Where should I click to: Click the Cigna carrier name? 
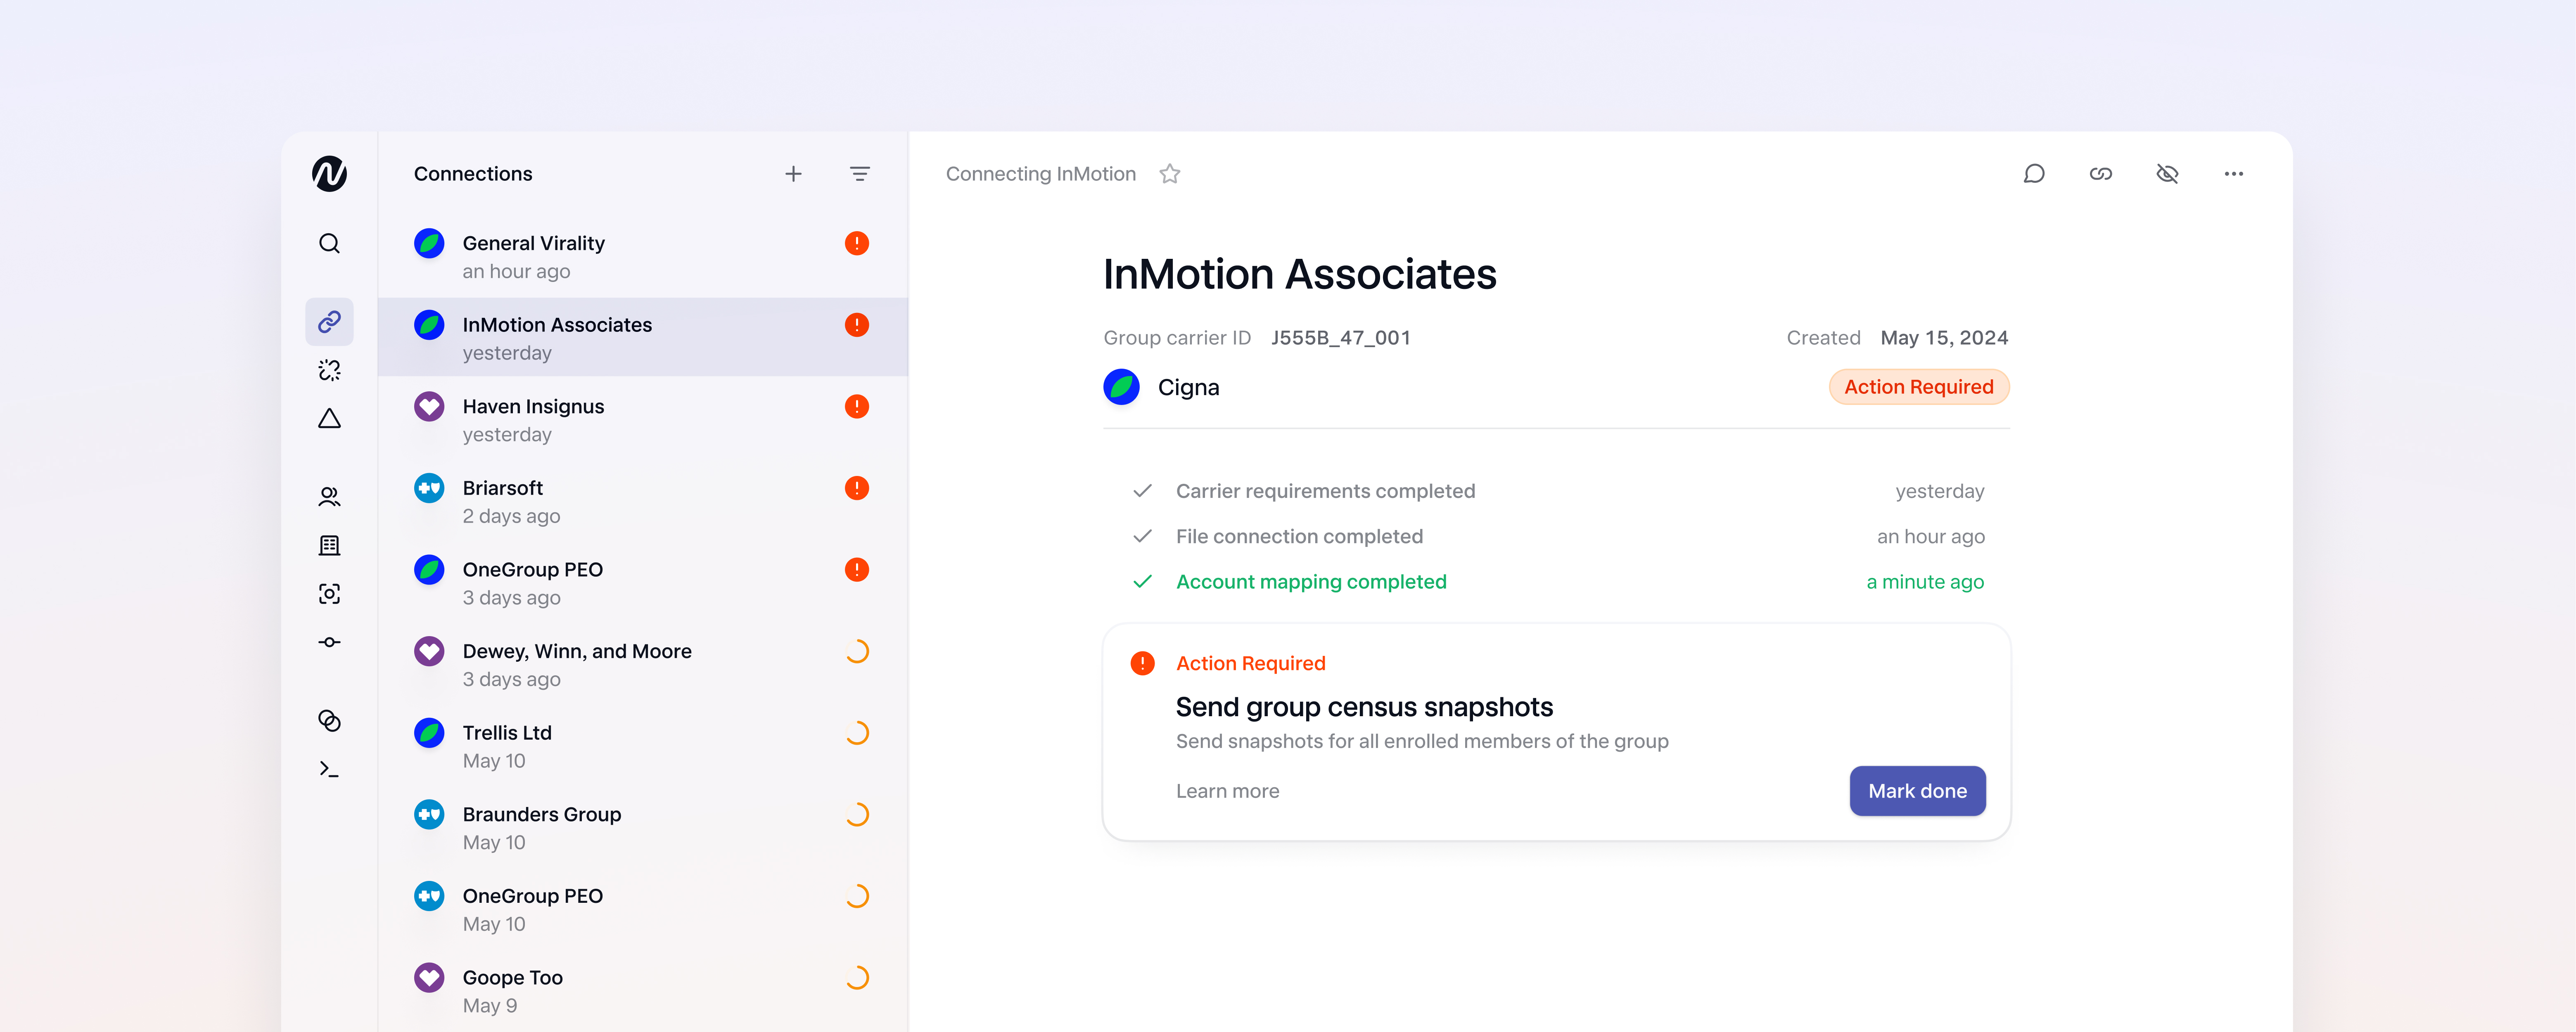(x=1188, y=387)
